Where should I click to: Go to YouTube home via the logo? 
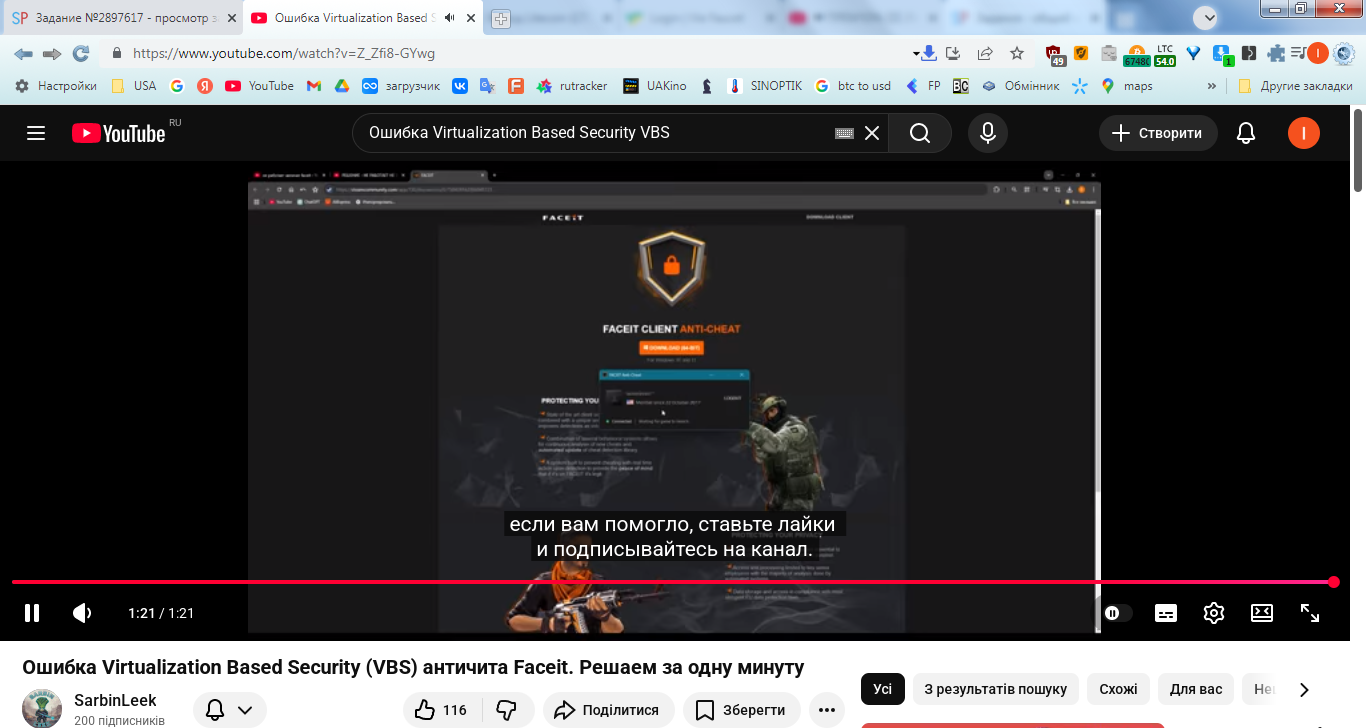coord(118,133)
